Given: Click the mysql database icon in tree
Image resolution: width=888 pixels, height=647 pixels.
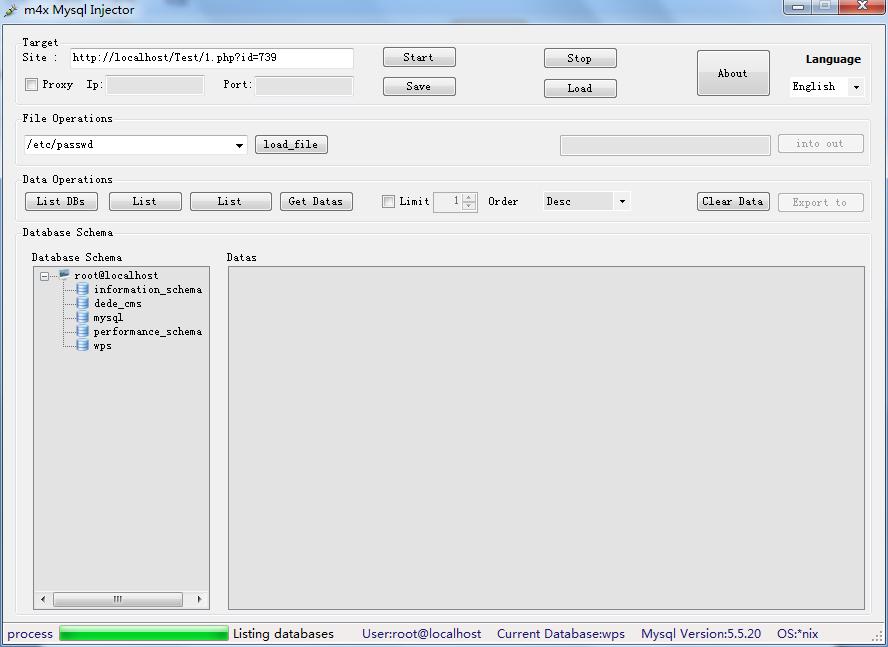Looking at the screenshot, I should coord(83,317).
